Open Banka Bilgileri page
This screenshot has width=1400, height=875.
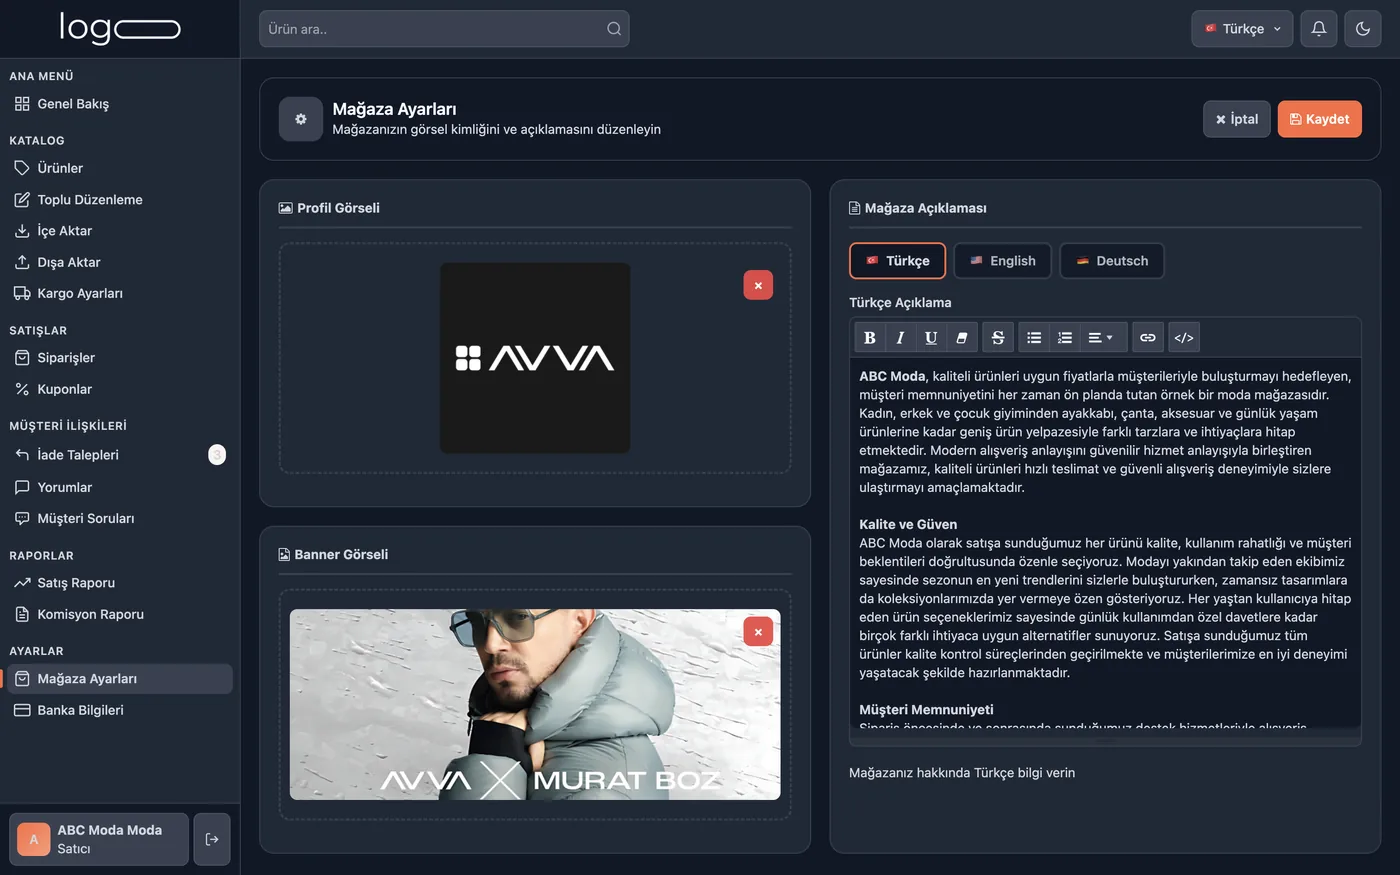(120, 710)
